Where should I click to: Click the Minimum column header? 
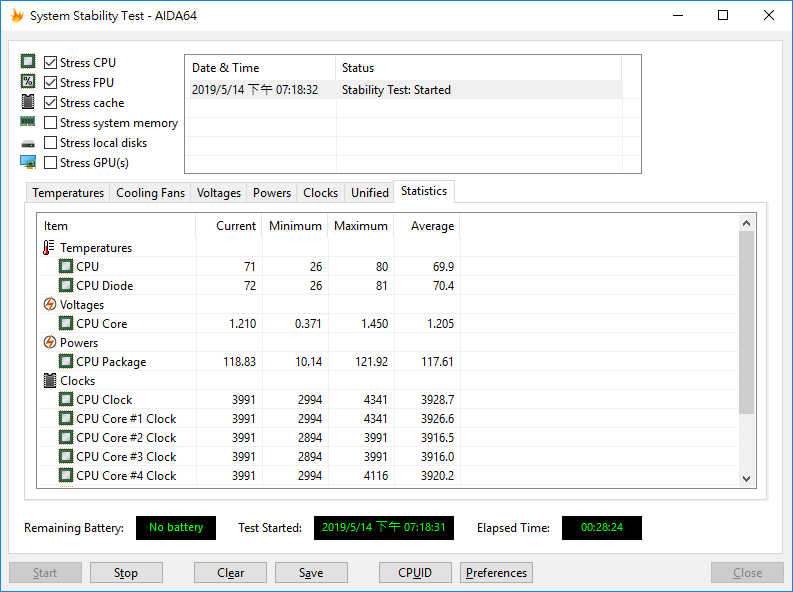tap(295, 226)
